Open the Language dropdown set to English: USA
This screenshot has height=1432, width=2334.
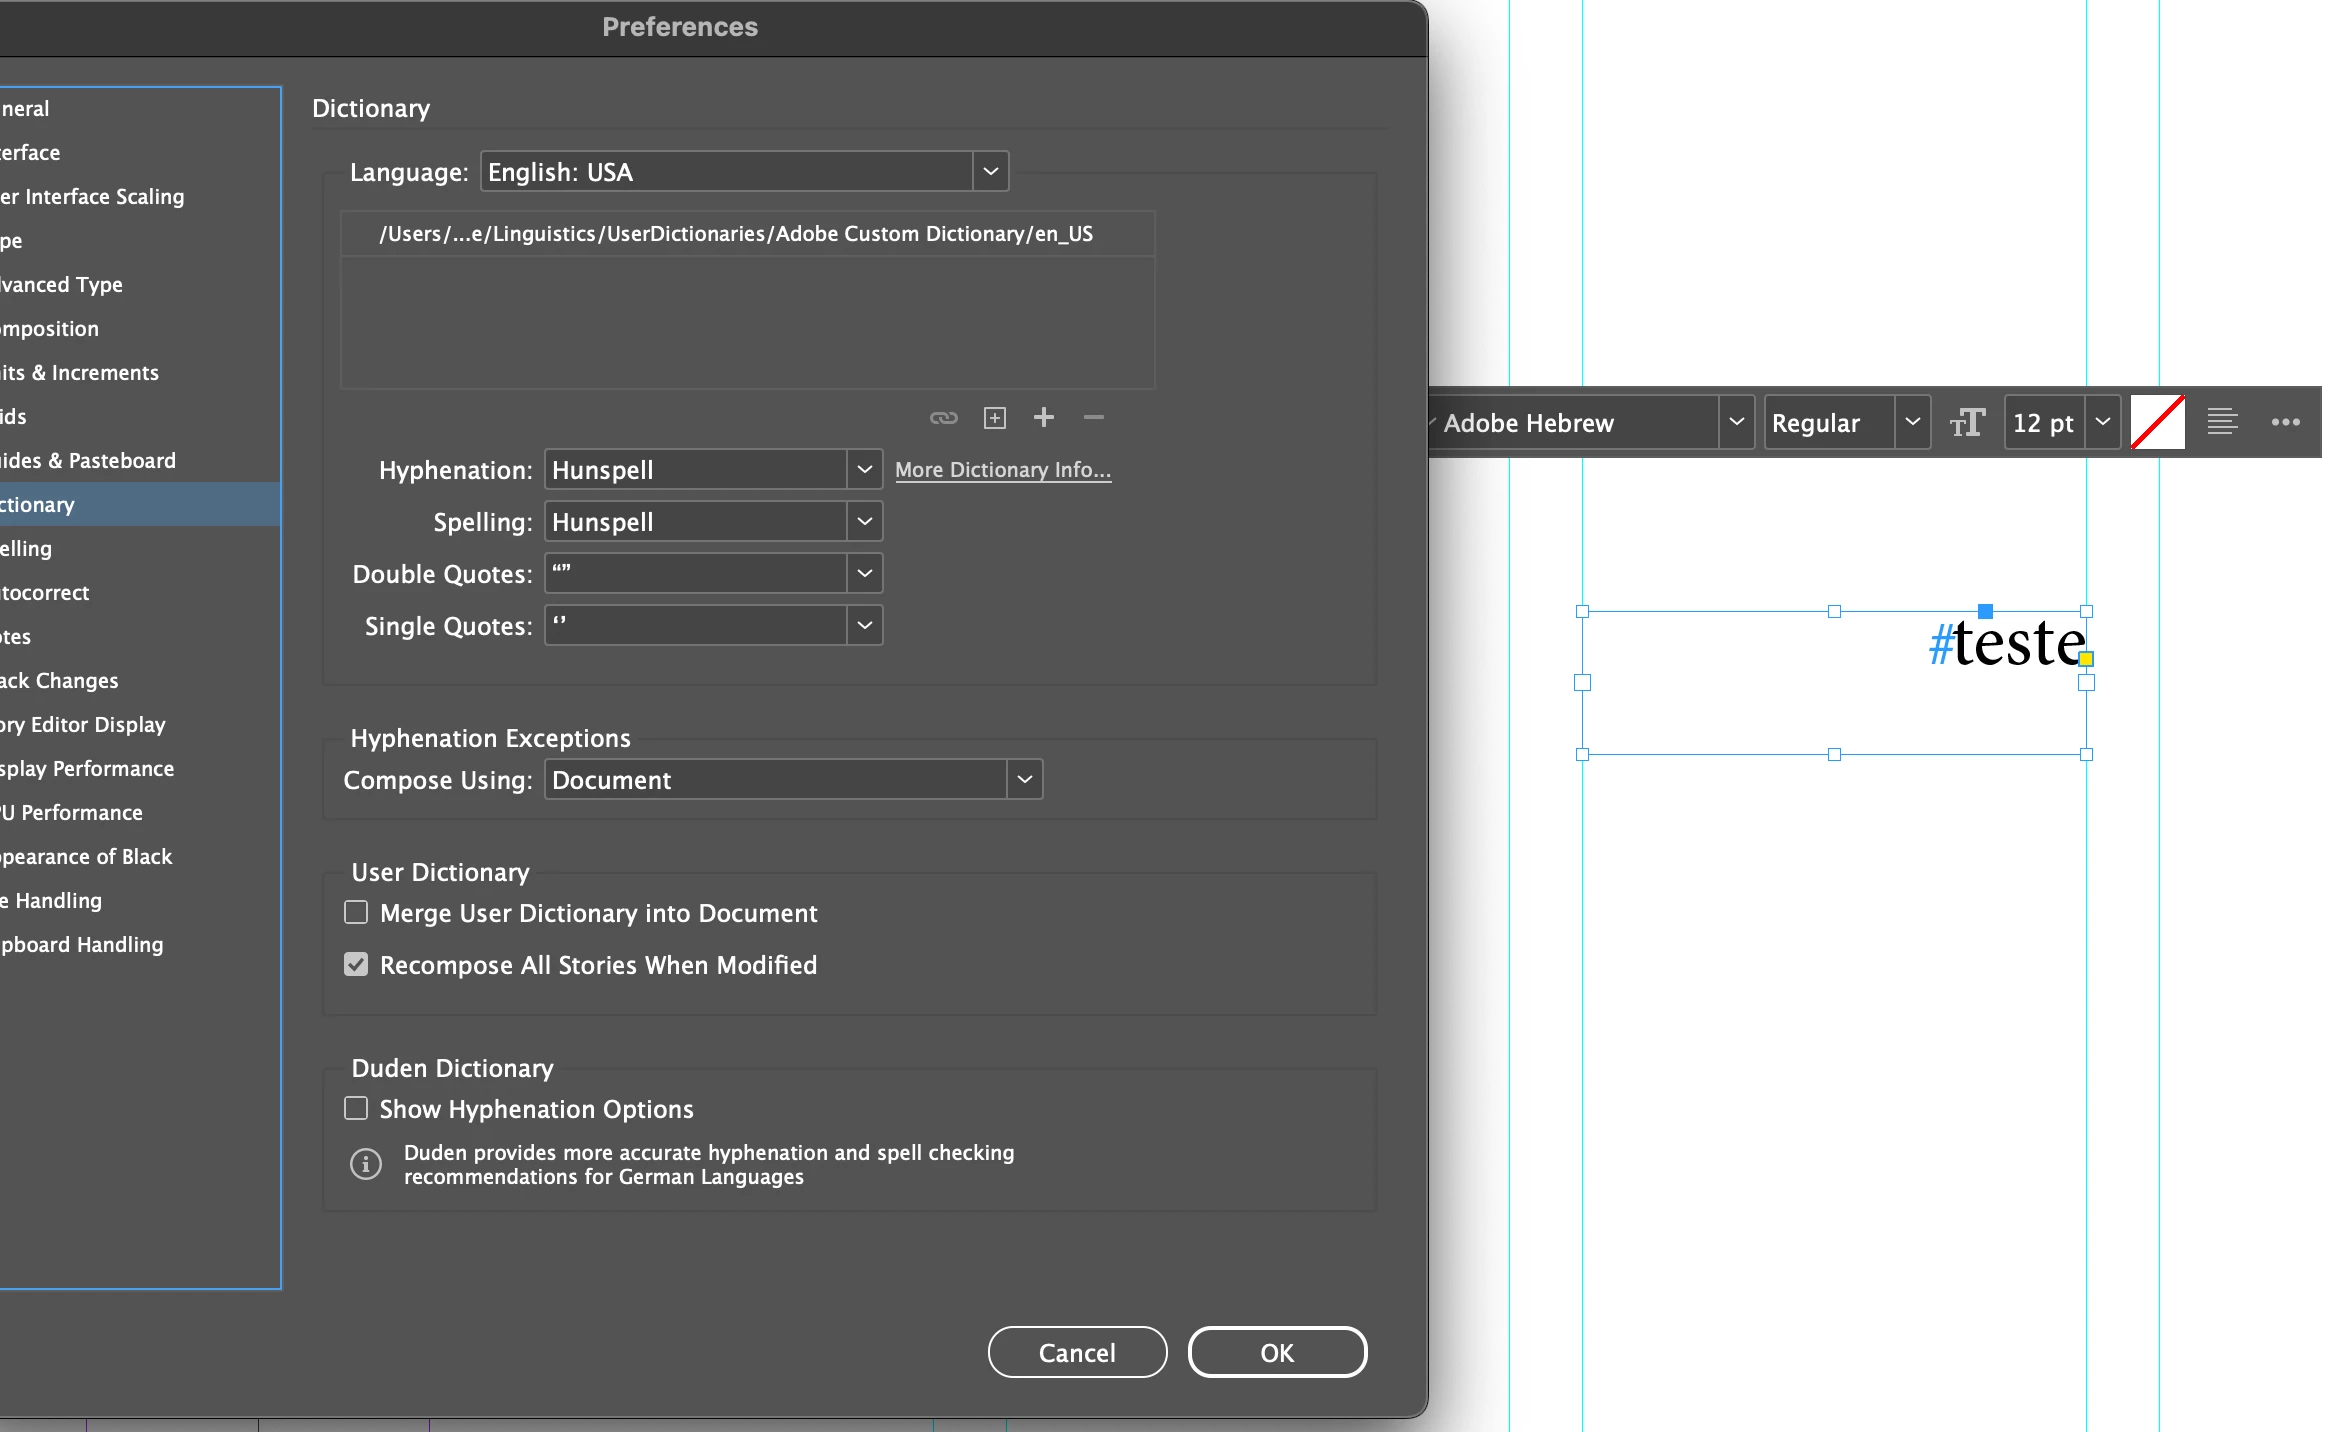(x=744, y=172)
